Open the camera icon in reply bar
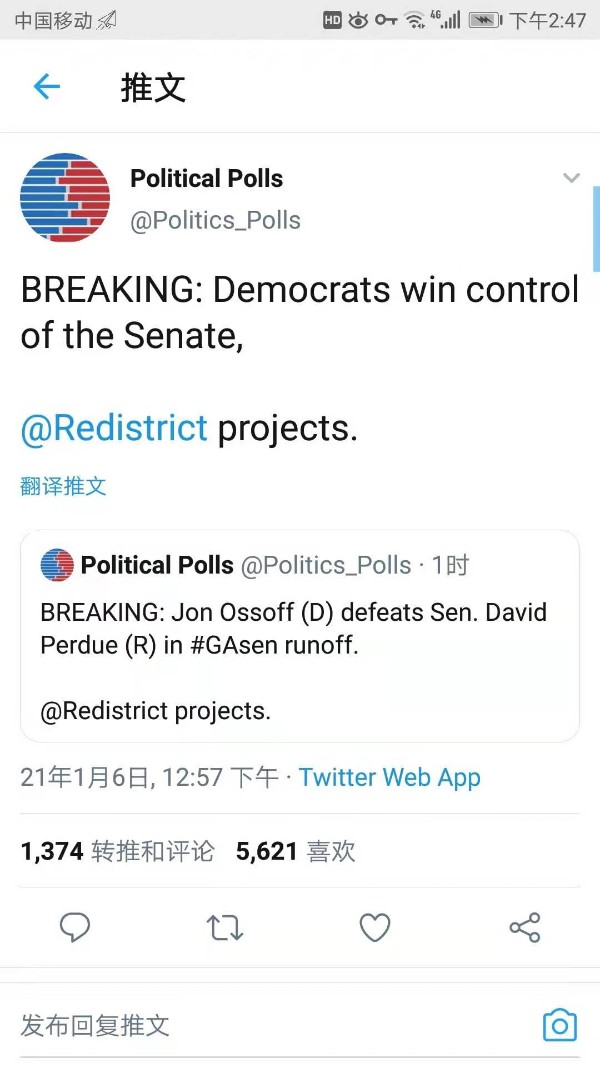600x1066 pixels. 560,1025
